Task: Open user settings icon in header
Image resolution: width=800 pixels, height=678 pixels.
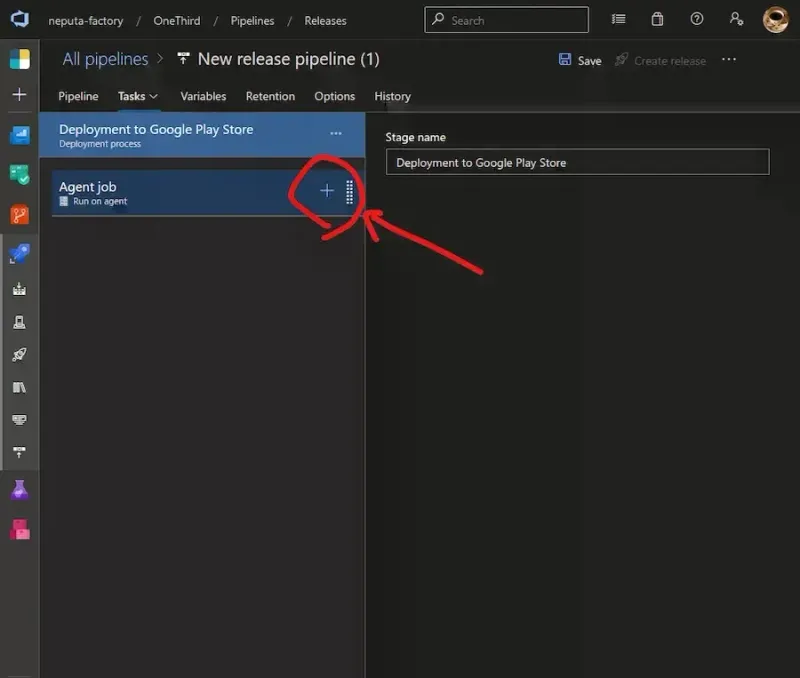Action: 736,19
